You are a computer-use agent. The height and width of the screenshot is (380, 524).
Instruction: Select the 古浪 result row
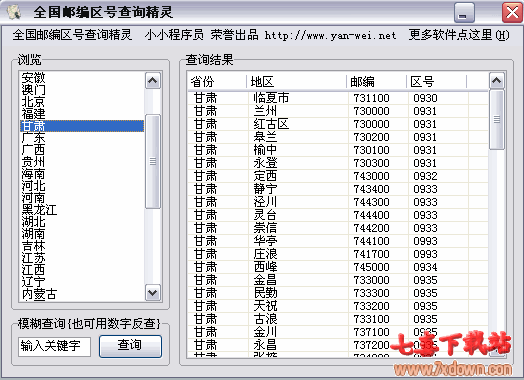[x=338, y=320]
